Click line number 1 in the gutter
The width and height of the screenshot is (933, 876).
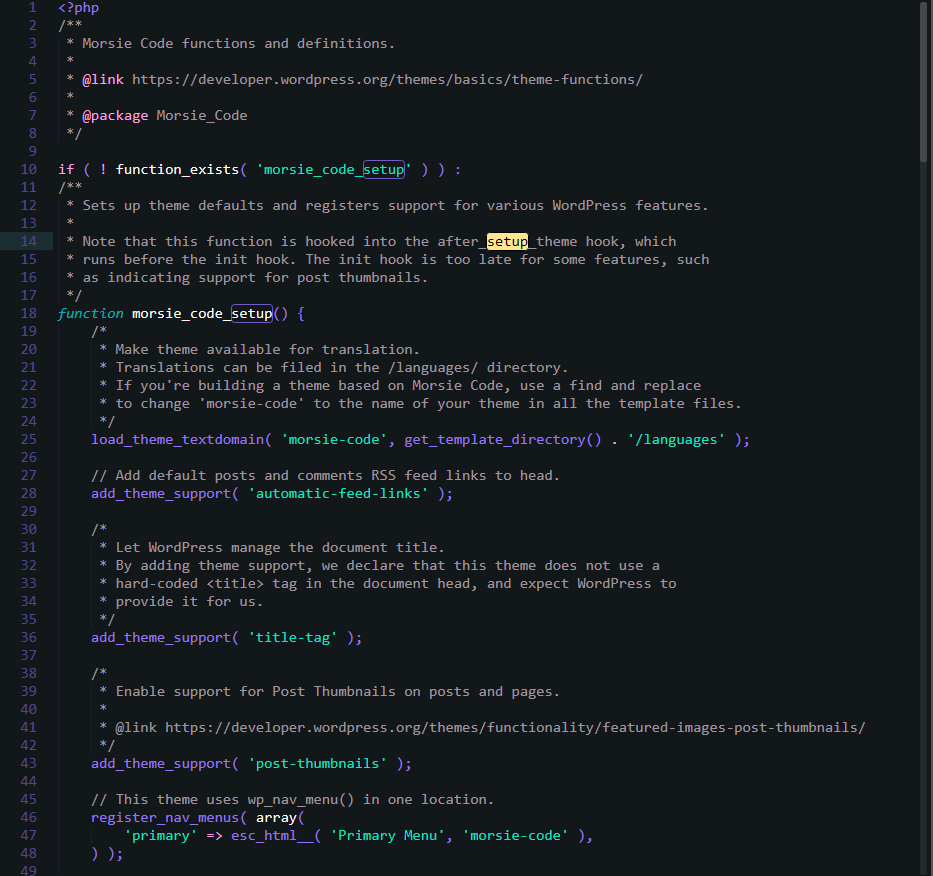click(x=32, y=8)
